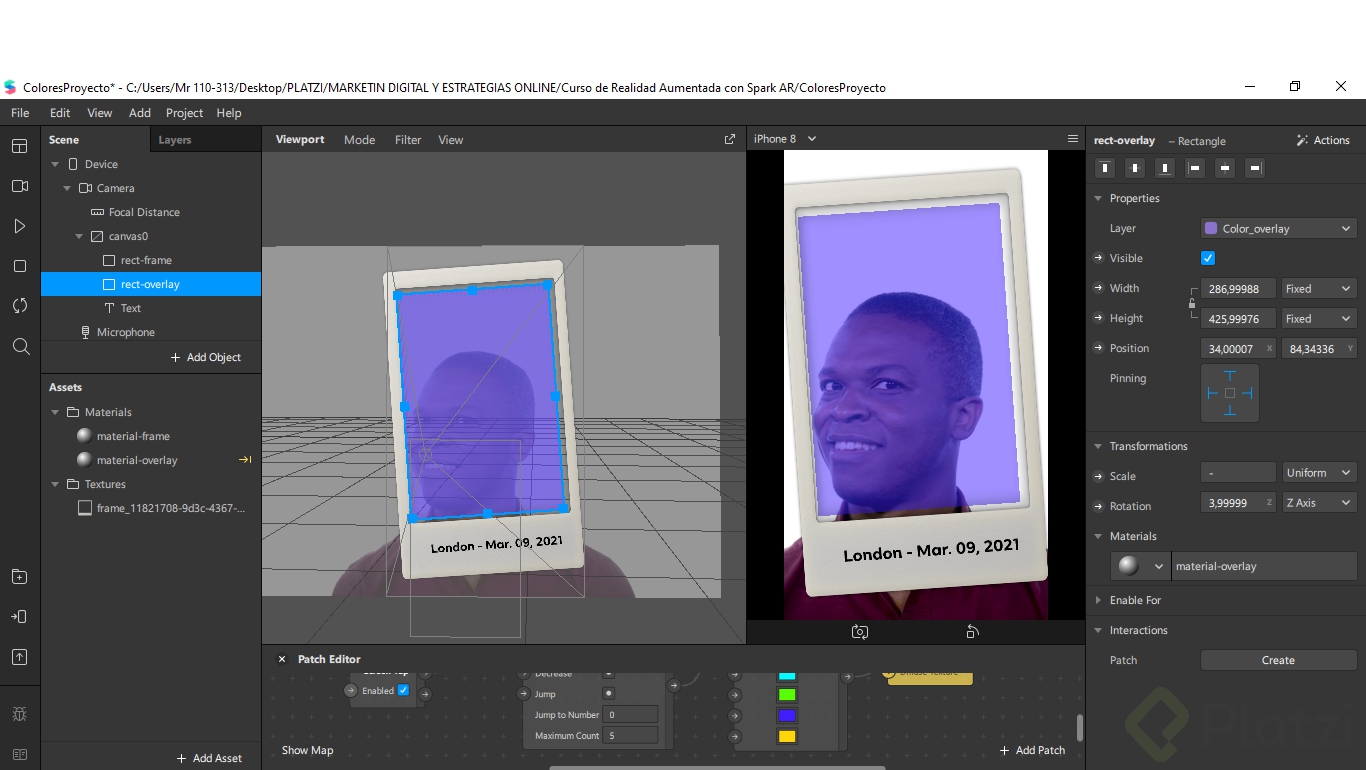Image resolution: width=1366 pixels, height=770 pixels.
Task: Open the Layer Color_overlay dropdown
Action: click(x=1278, y=228)
